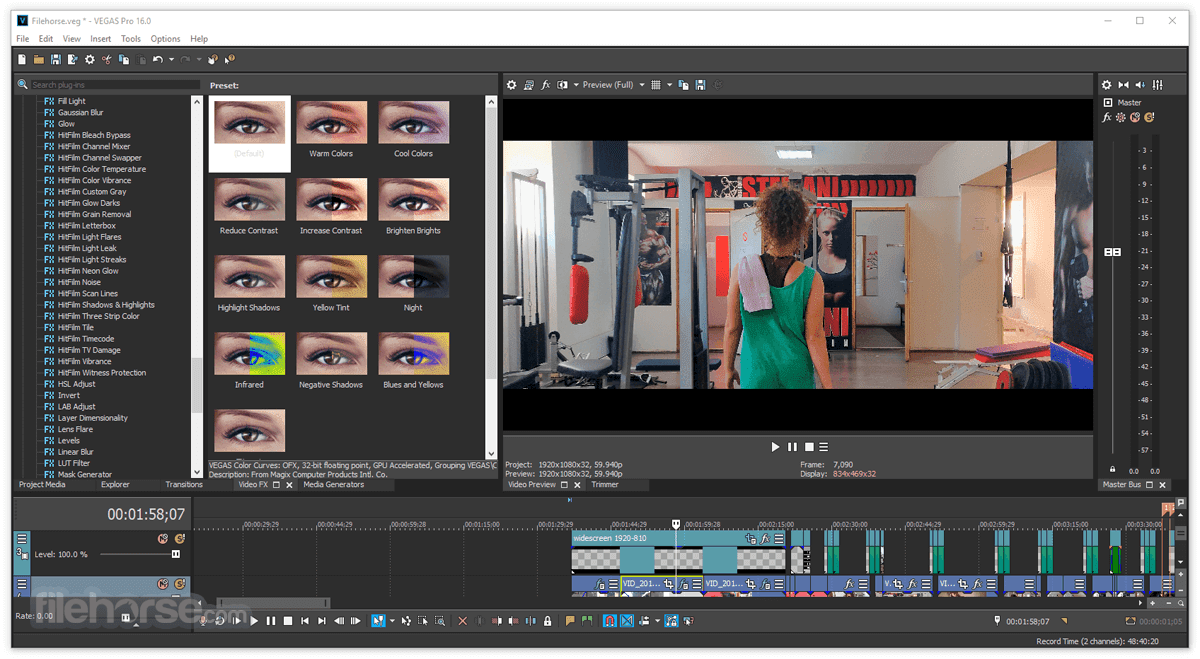Adjust the Master bus volume fader
Viewport: 1200px width, 659px height.
(1112, 252)
